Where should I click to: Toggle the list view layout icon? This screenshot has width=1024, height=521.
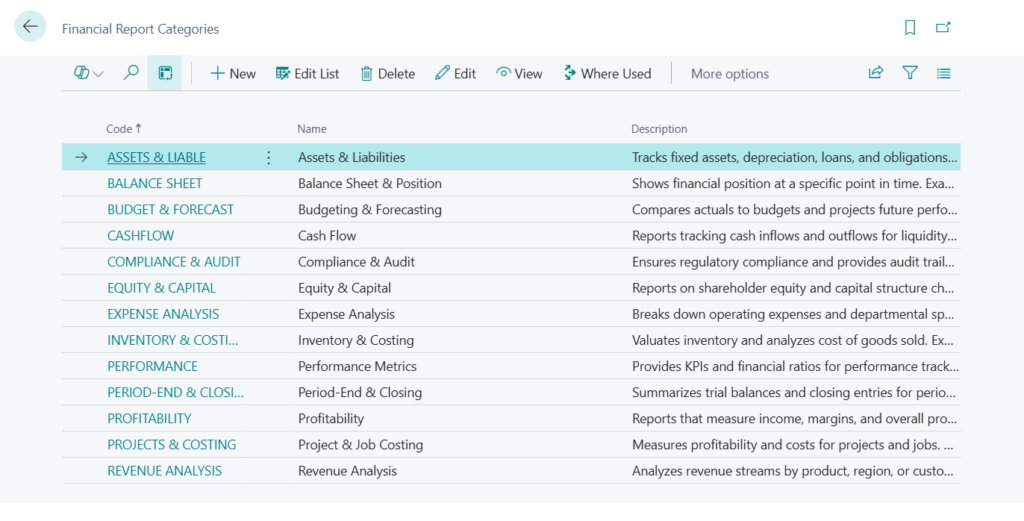point(944,73)
